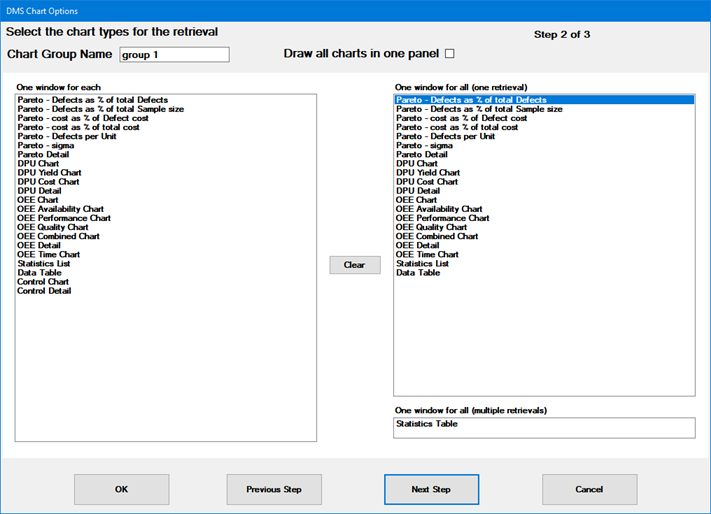The width and height of the screenshot is (711, 514).
Task: Select Data Table in right list
Action: (x=418, y=272)
